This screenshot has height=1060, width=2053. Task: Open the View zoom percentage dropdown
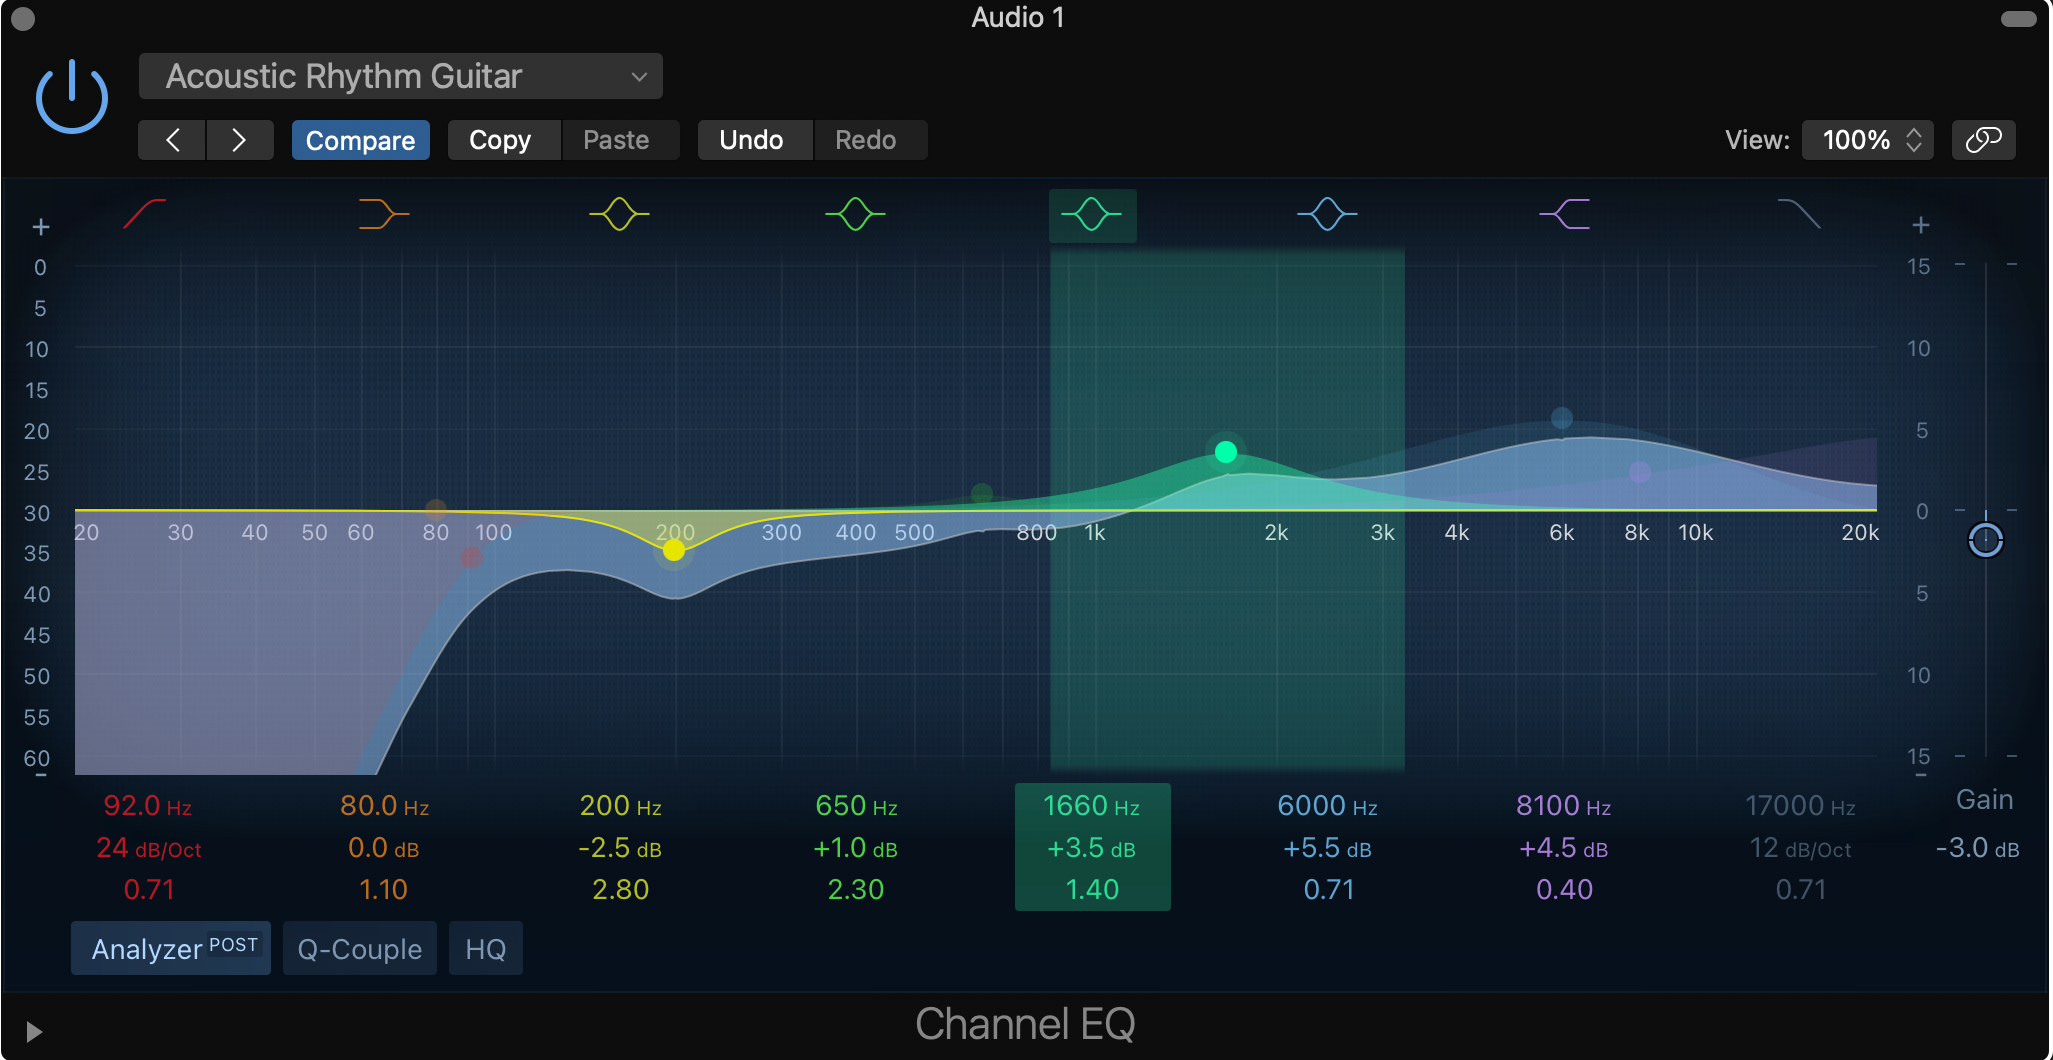(1866, 139)
